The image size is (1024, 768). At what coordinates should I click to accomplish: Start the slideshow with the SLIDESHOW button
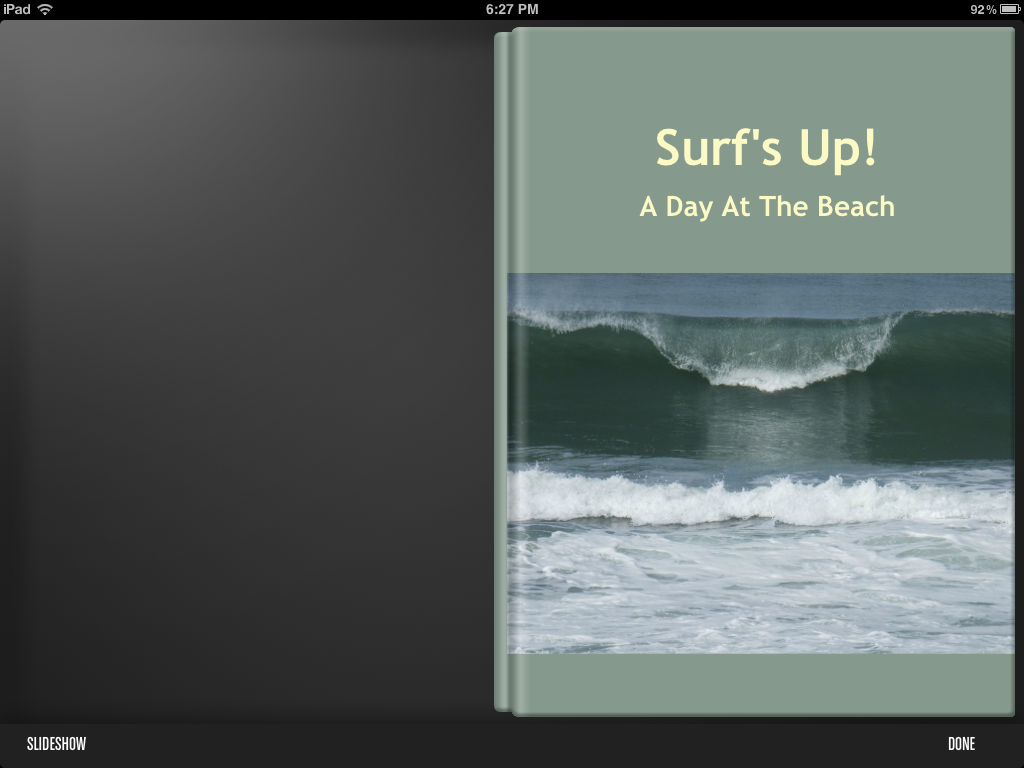tap(56, 744)
